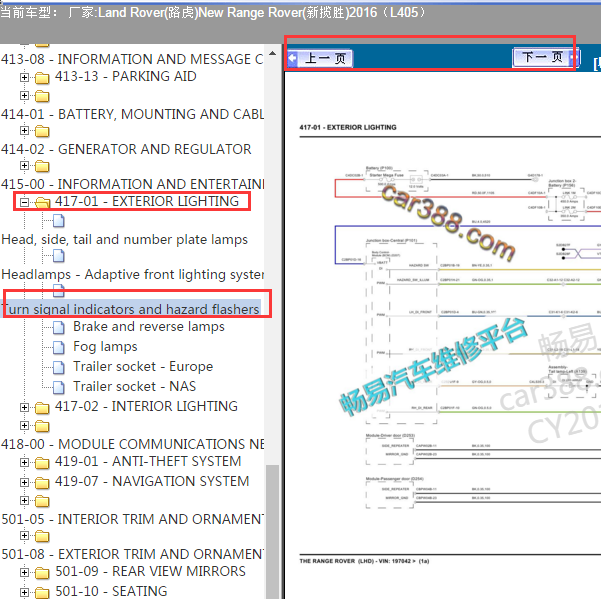601x599 pixels.
Task: Expand the 415-00 INFORMATION AND ENTERTAINMENT node
Action: (x=24, y=166)
